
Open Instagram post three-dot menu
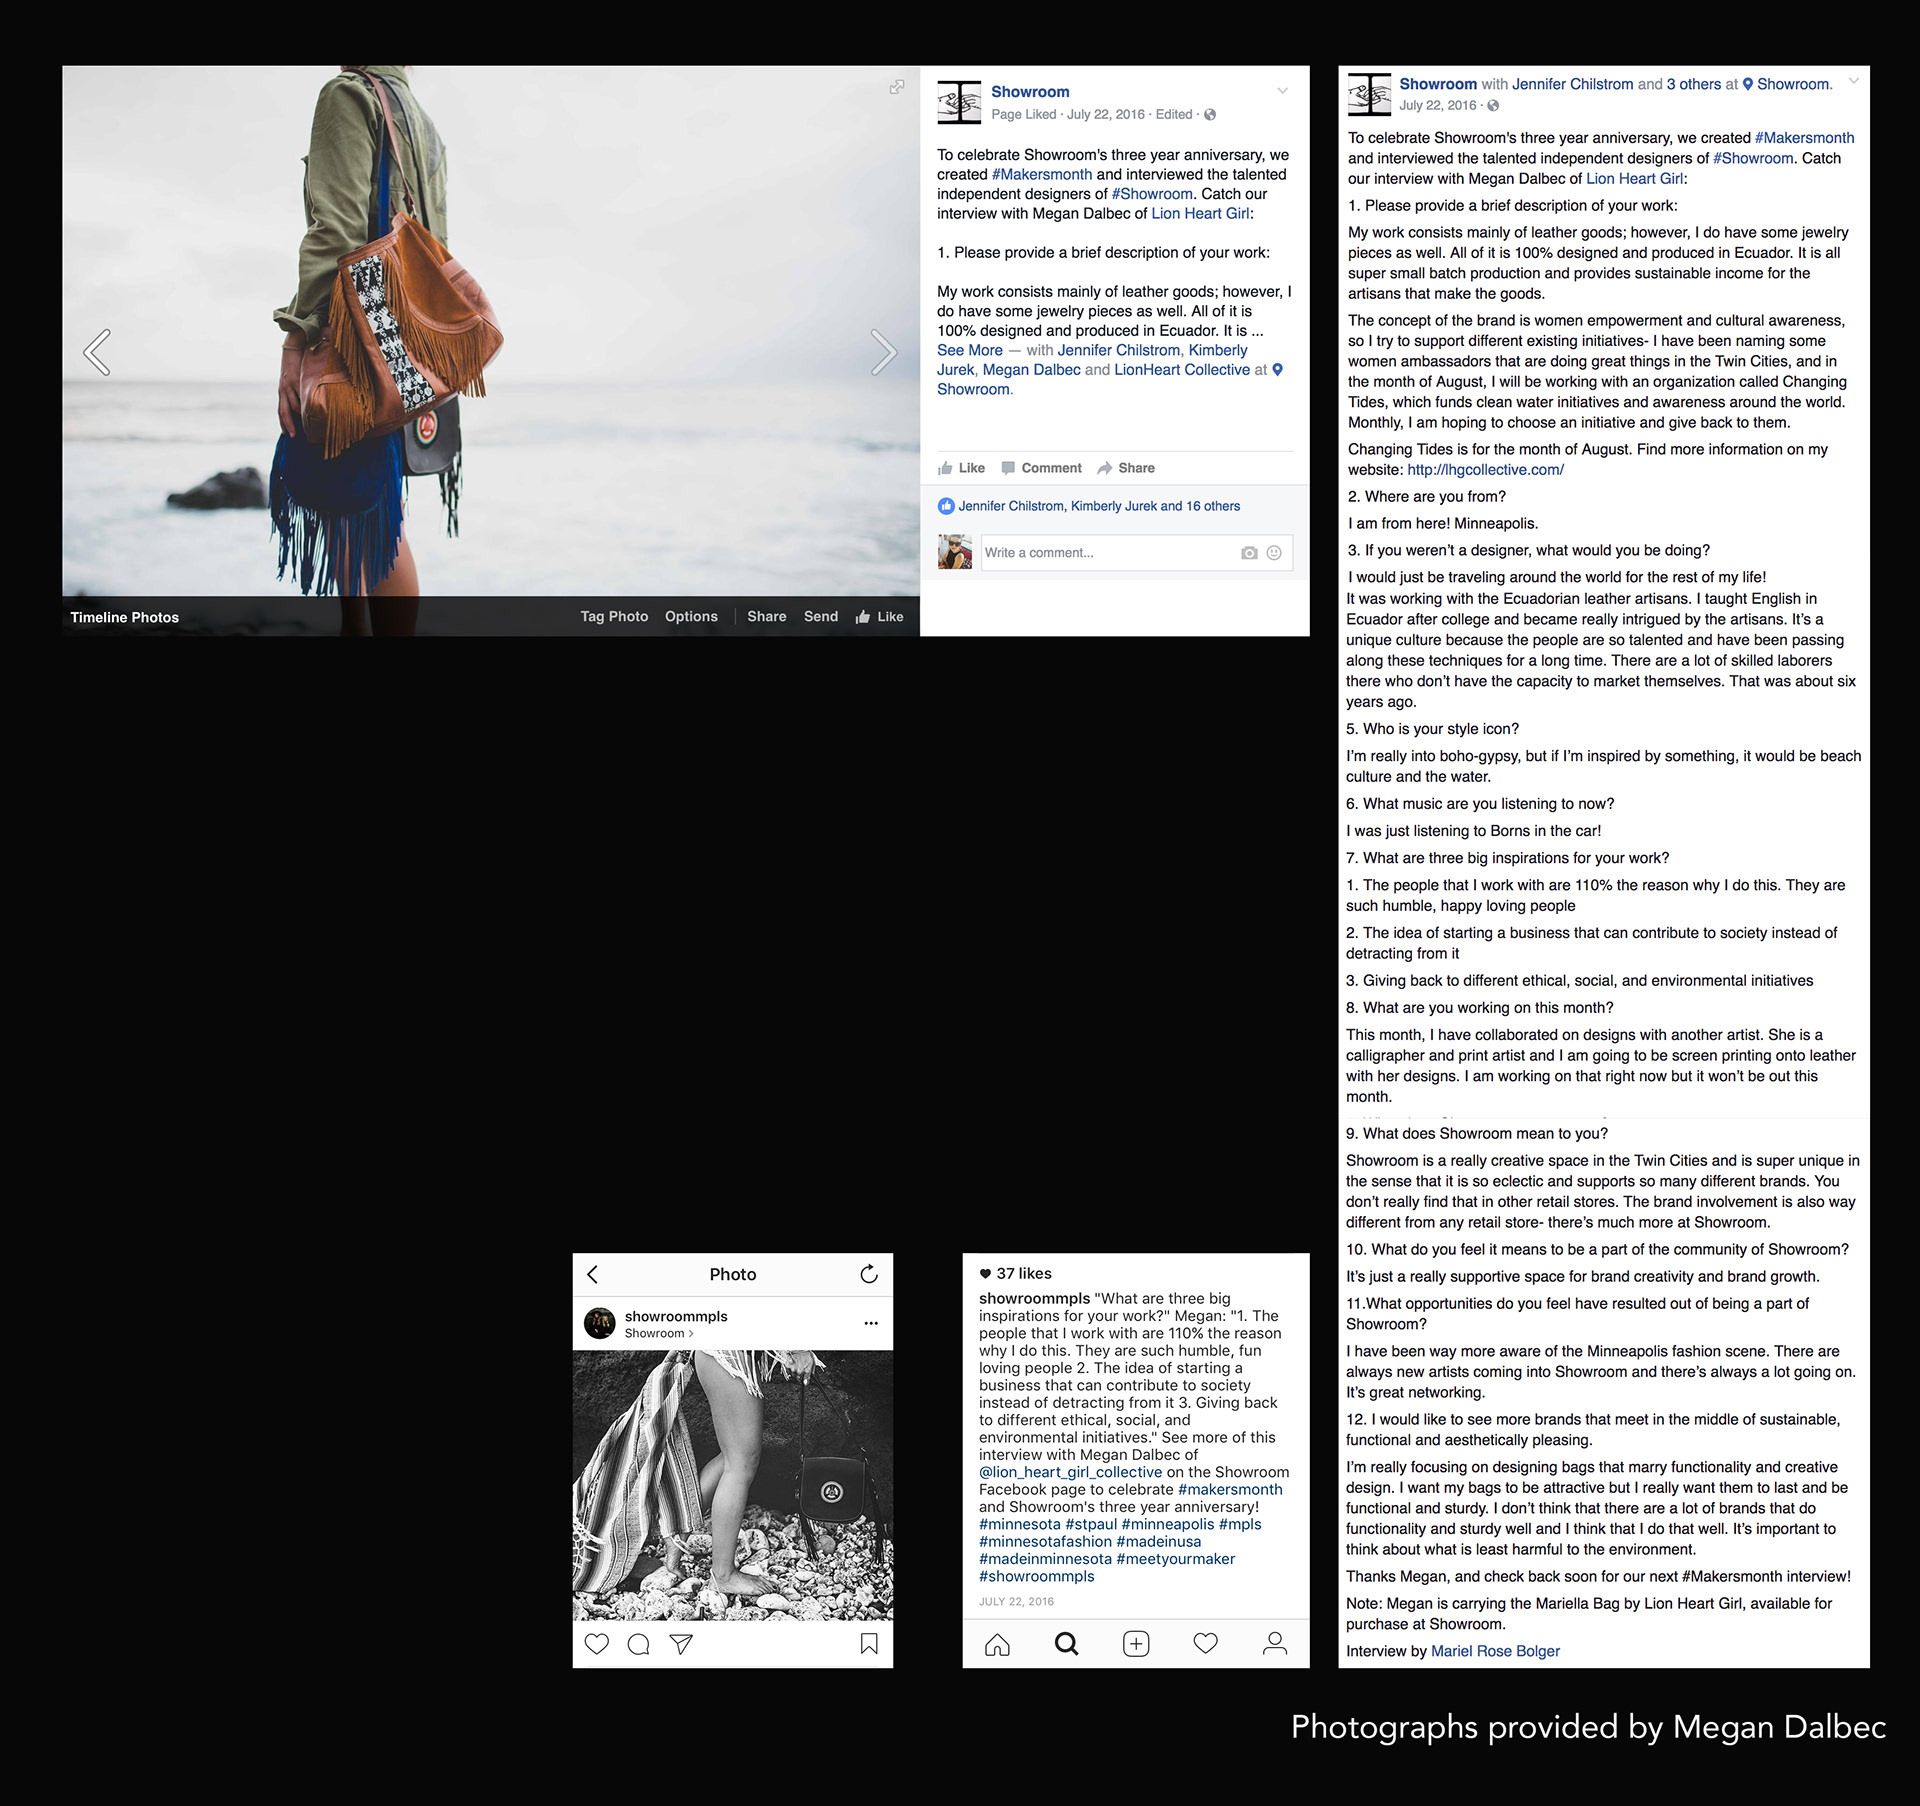click(871, 1323)
